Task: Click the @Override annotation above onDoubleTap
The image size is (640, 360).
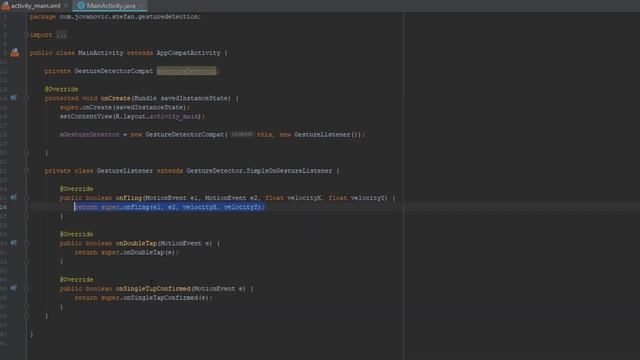Action: pyautogui.click(x=76, y=234)
